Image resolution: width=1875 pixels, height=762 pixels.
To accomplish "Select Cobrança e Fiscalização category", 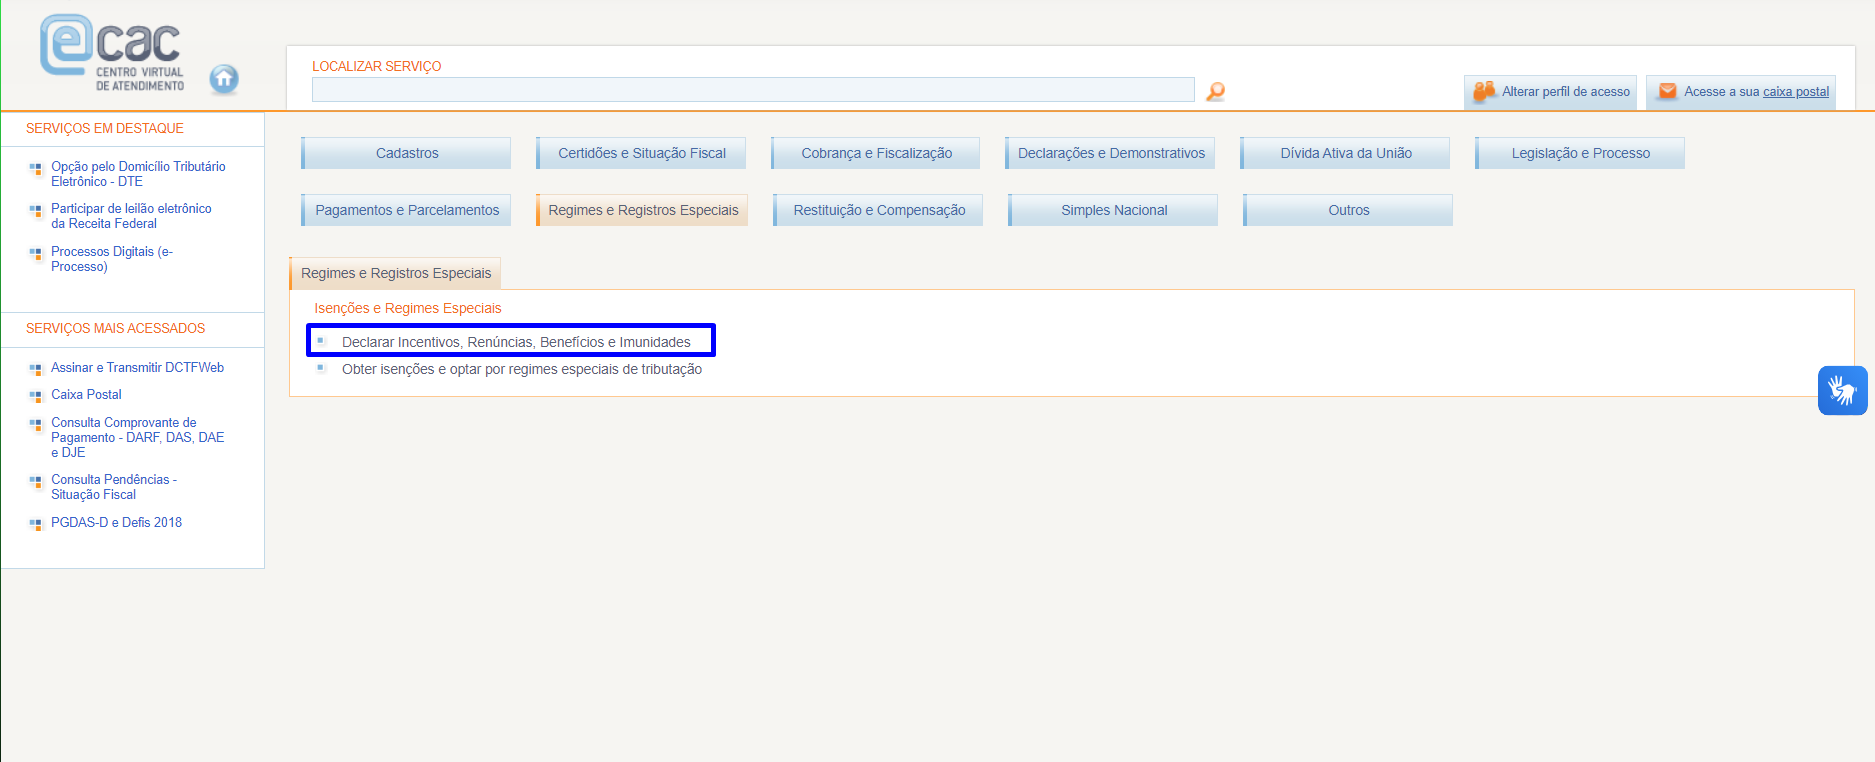I will (876, 153).
